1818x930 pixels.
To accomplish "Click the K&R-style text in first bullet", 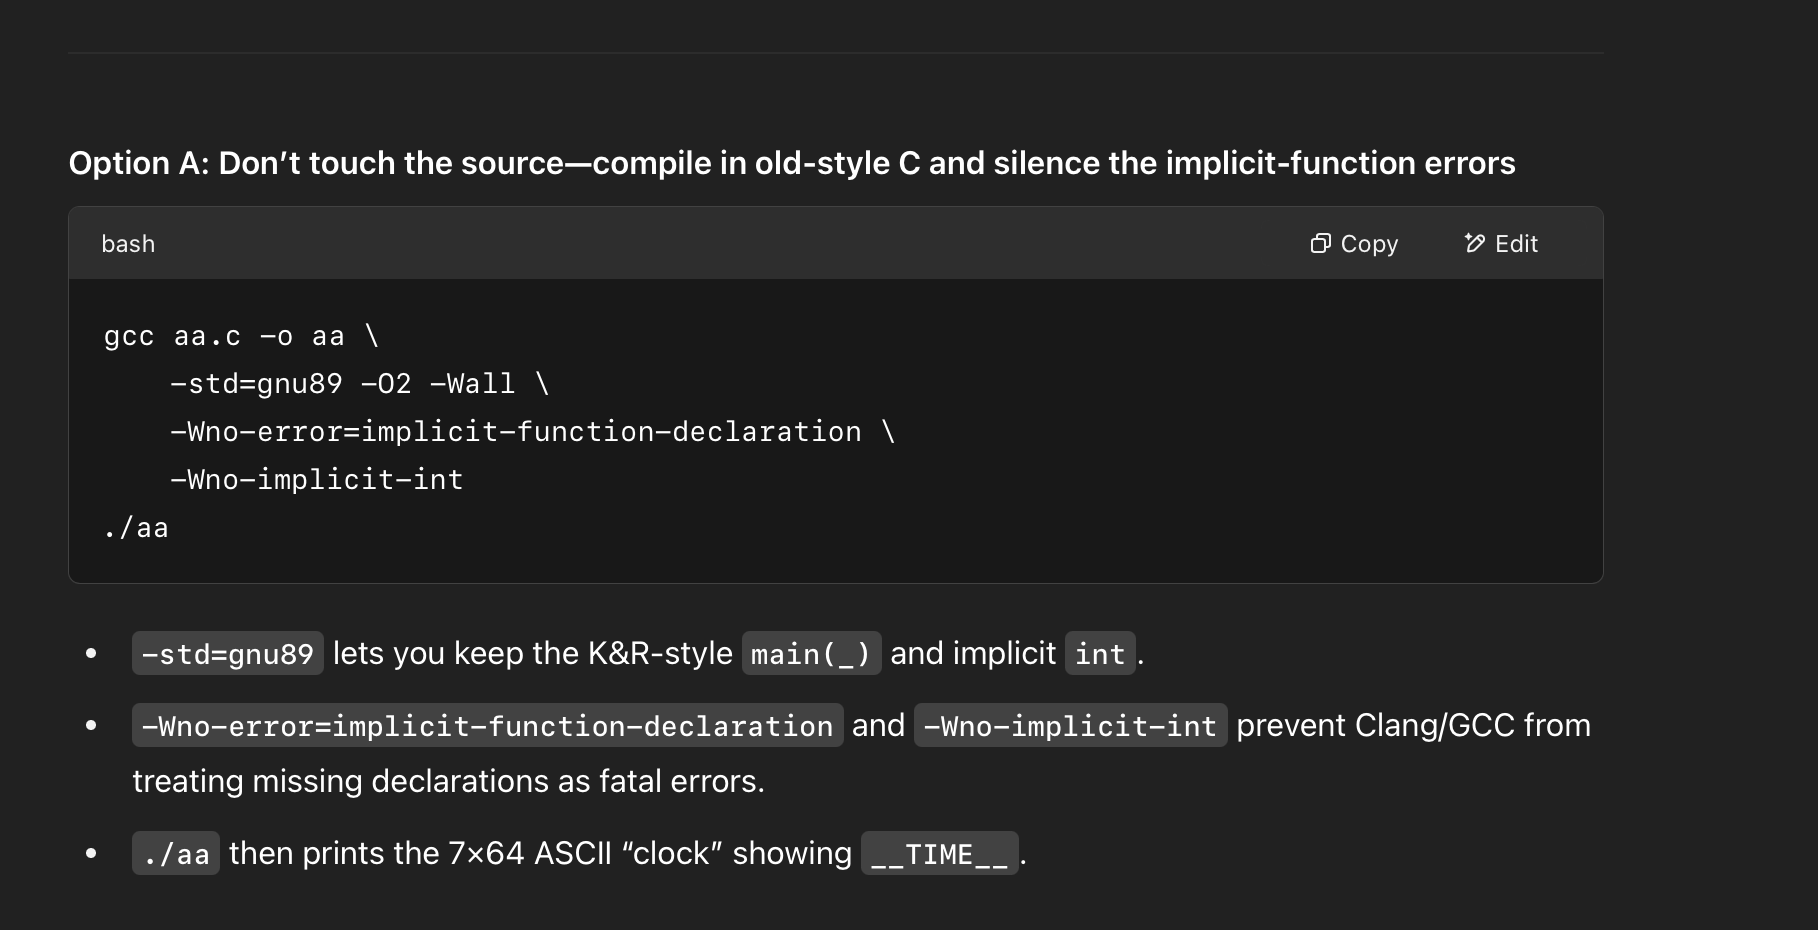I will pyautogui.click(x=660, y=654).
